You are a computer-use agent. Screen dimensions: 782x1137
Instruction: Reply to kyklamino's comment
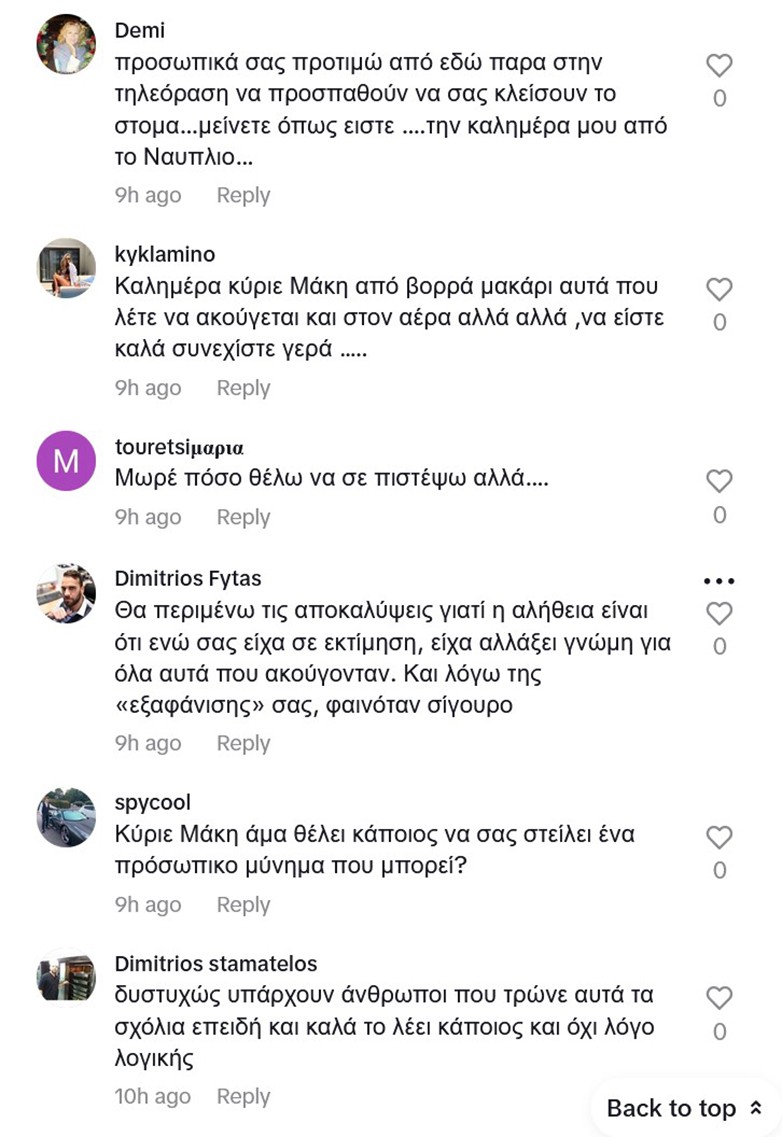point(243,388)
